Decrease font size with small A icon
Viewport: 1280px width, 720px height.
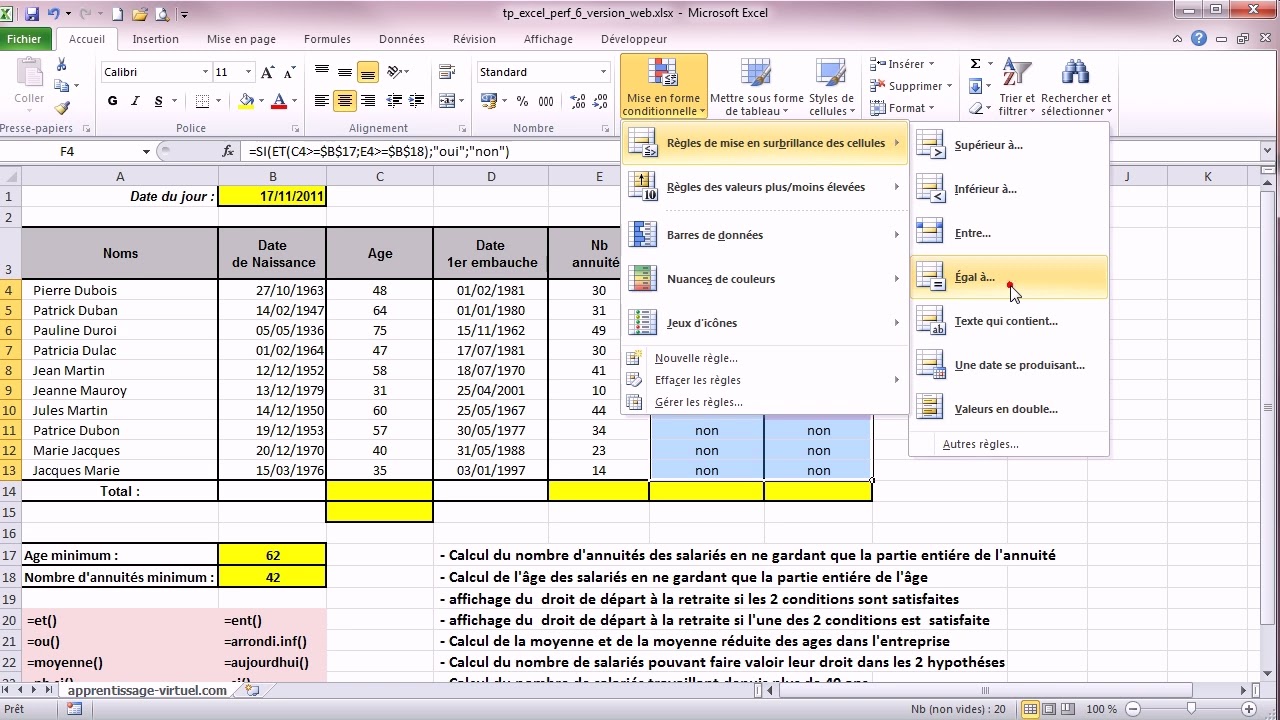click(x=289, y=72)
